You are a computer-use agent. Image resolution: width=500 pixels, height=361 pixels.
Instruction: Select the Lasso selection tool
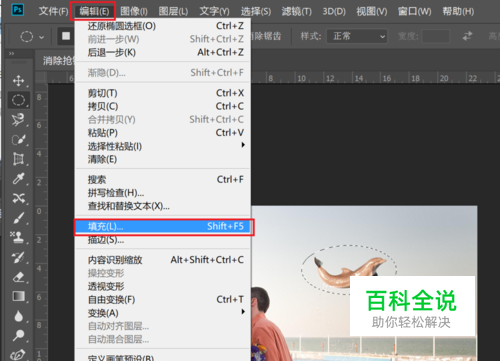tap(18, 120)
